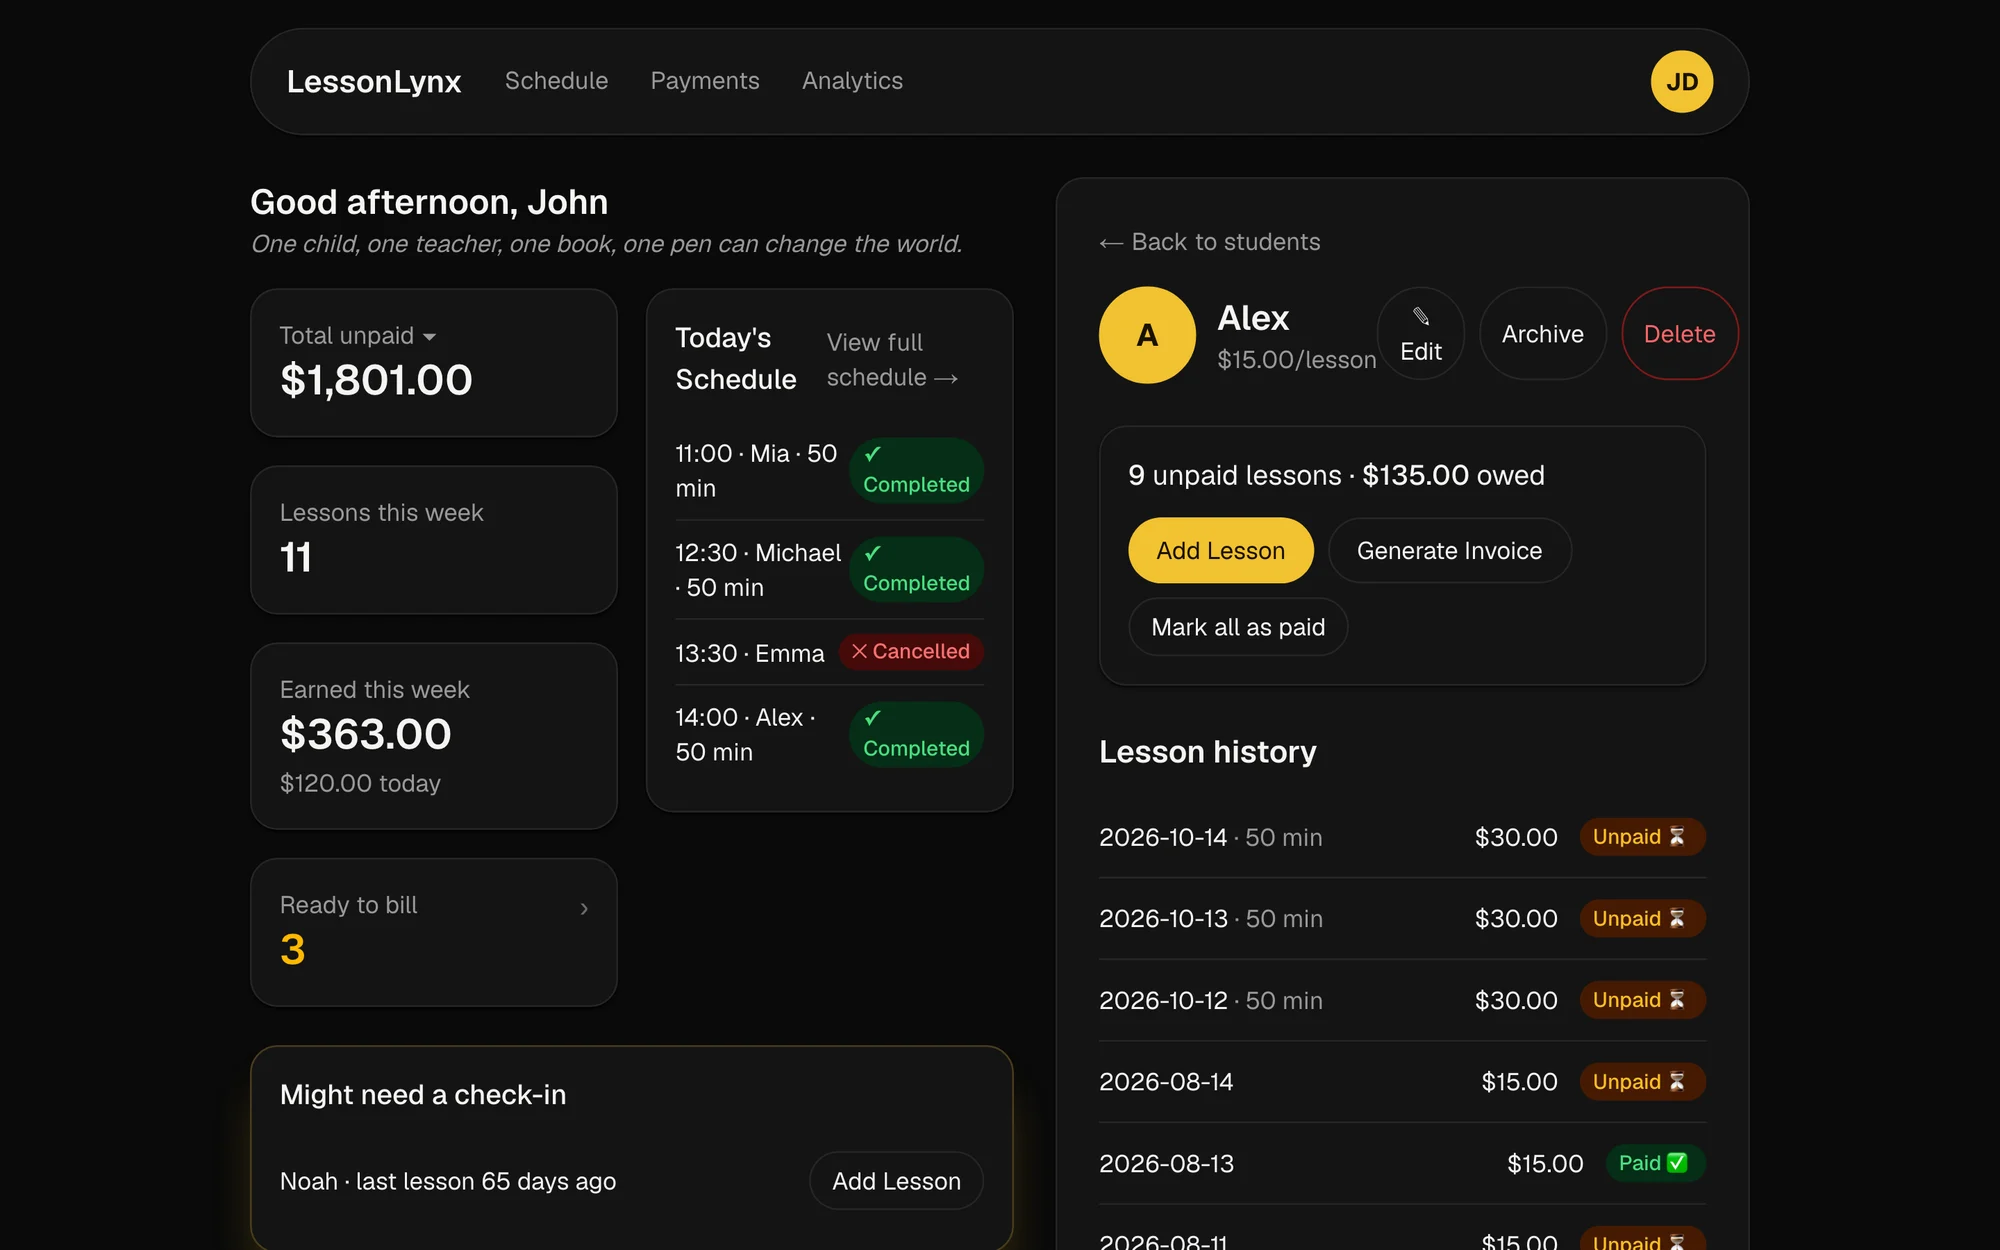Open the Ready to bill card
Screen dimensions: 2000x1250
[433, 932]
